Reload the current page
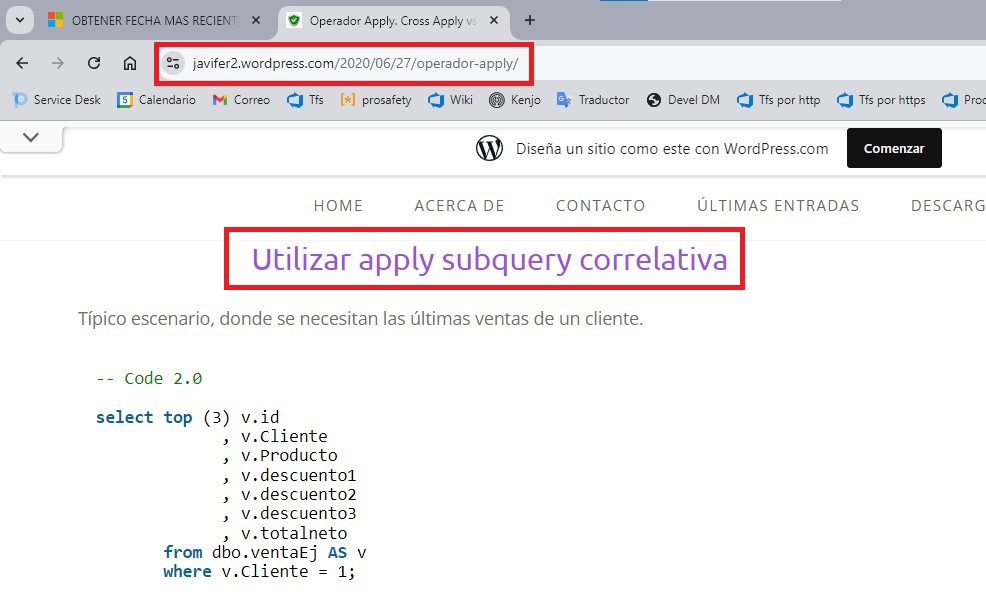 pos(94,62)
